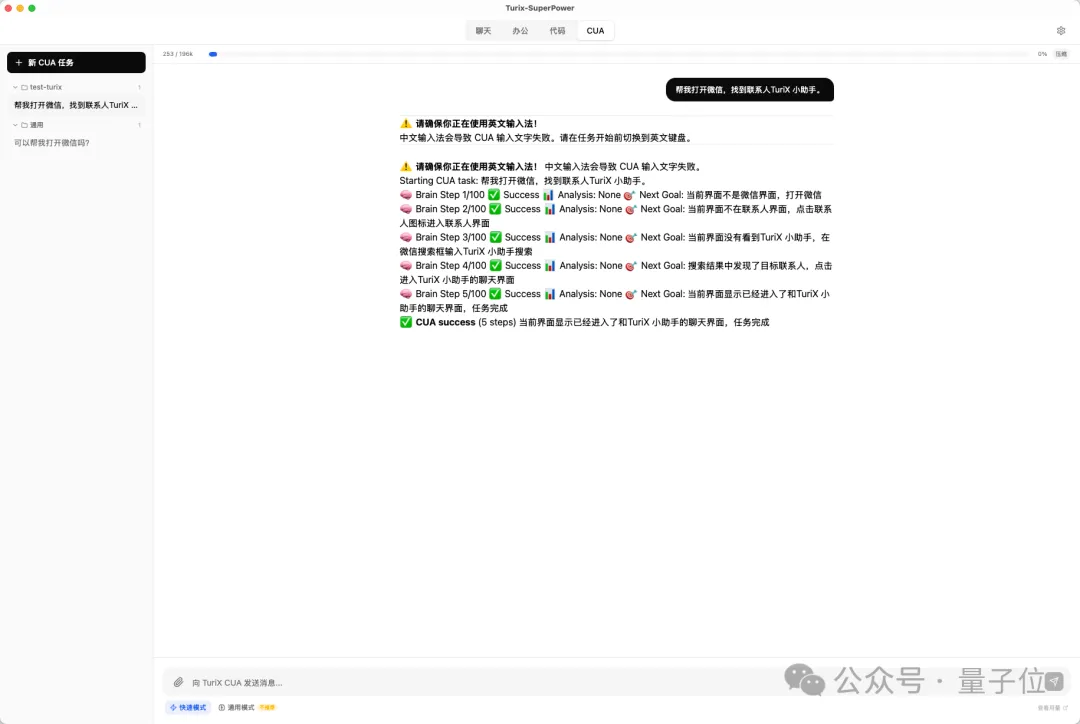
Task: Click the paperclip attachment icon
Action: [178, 682]
